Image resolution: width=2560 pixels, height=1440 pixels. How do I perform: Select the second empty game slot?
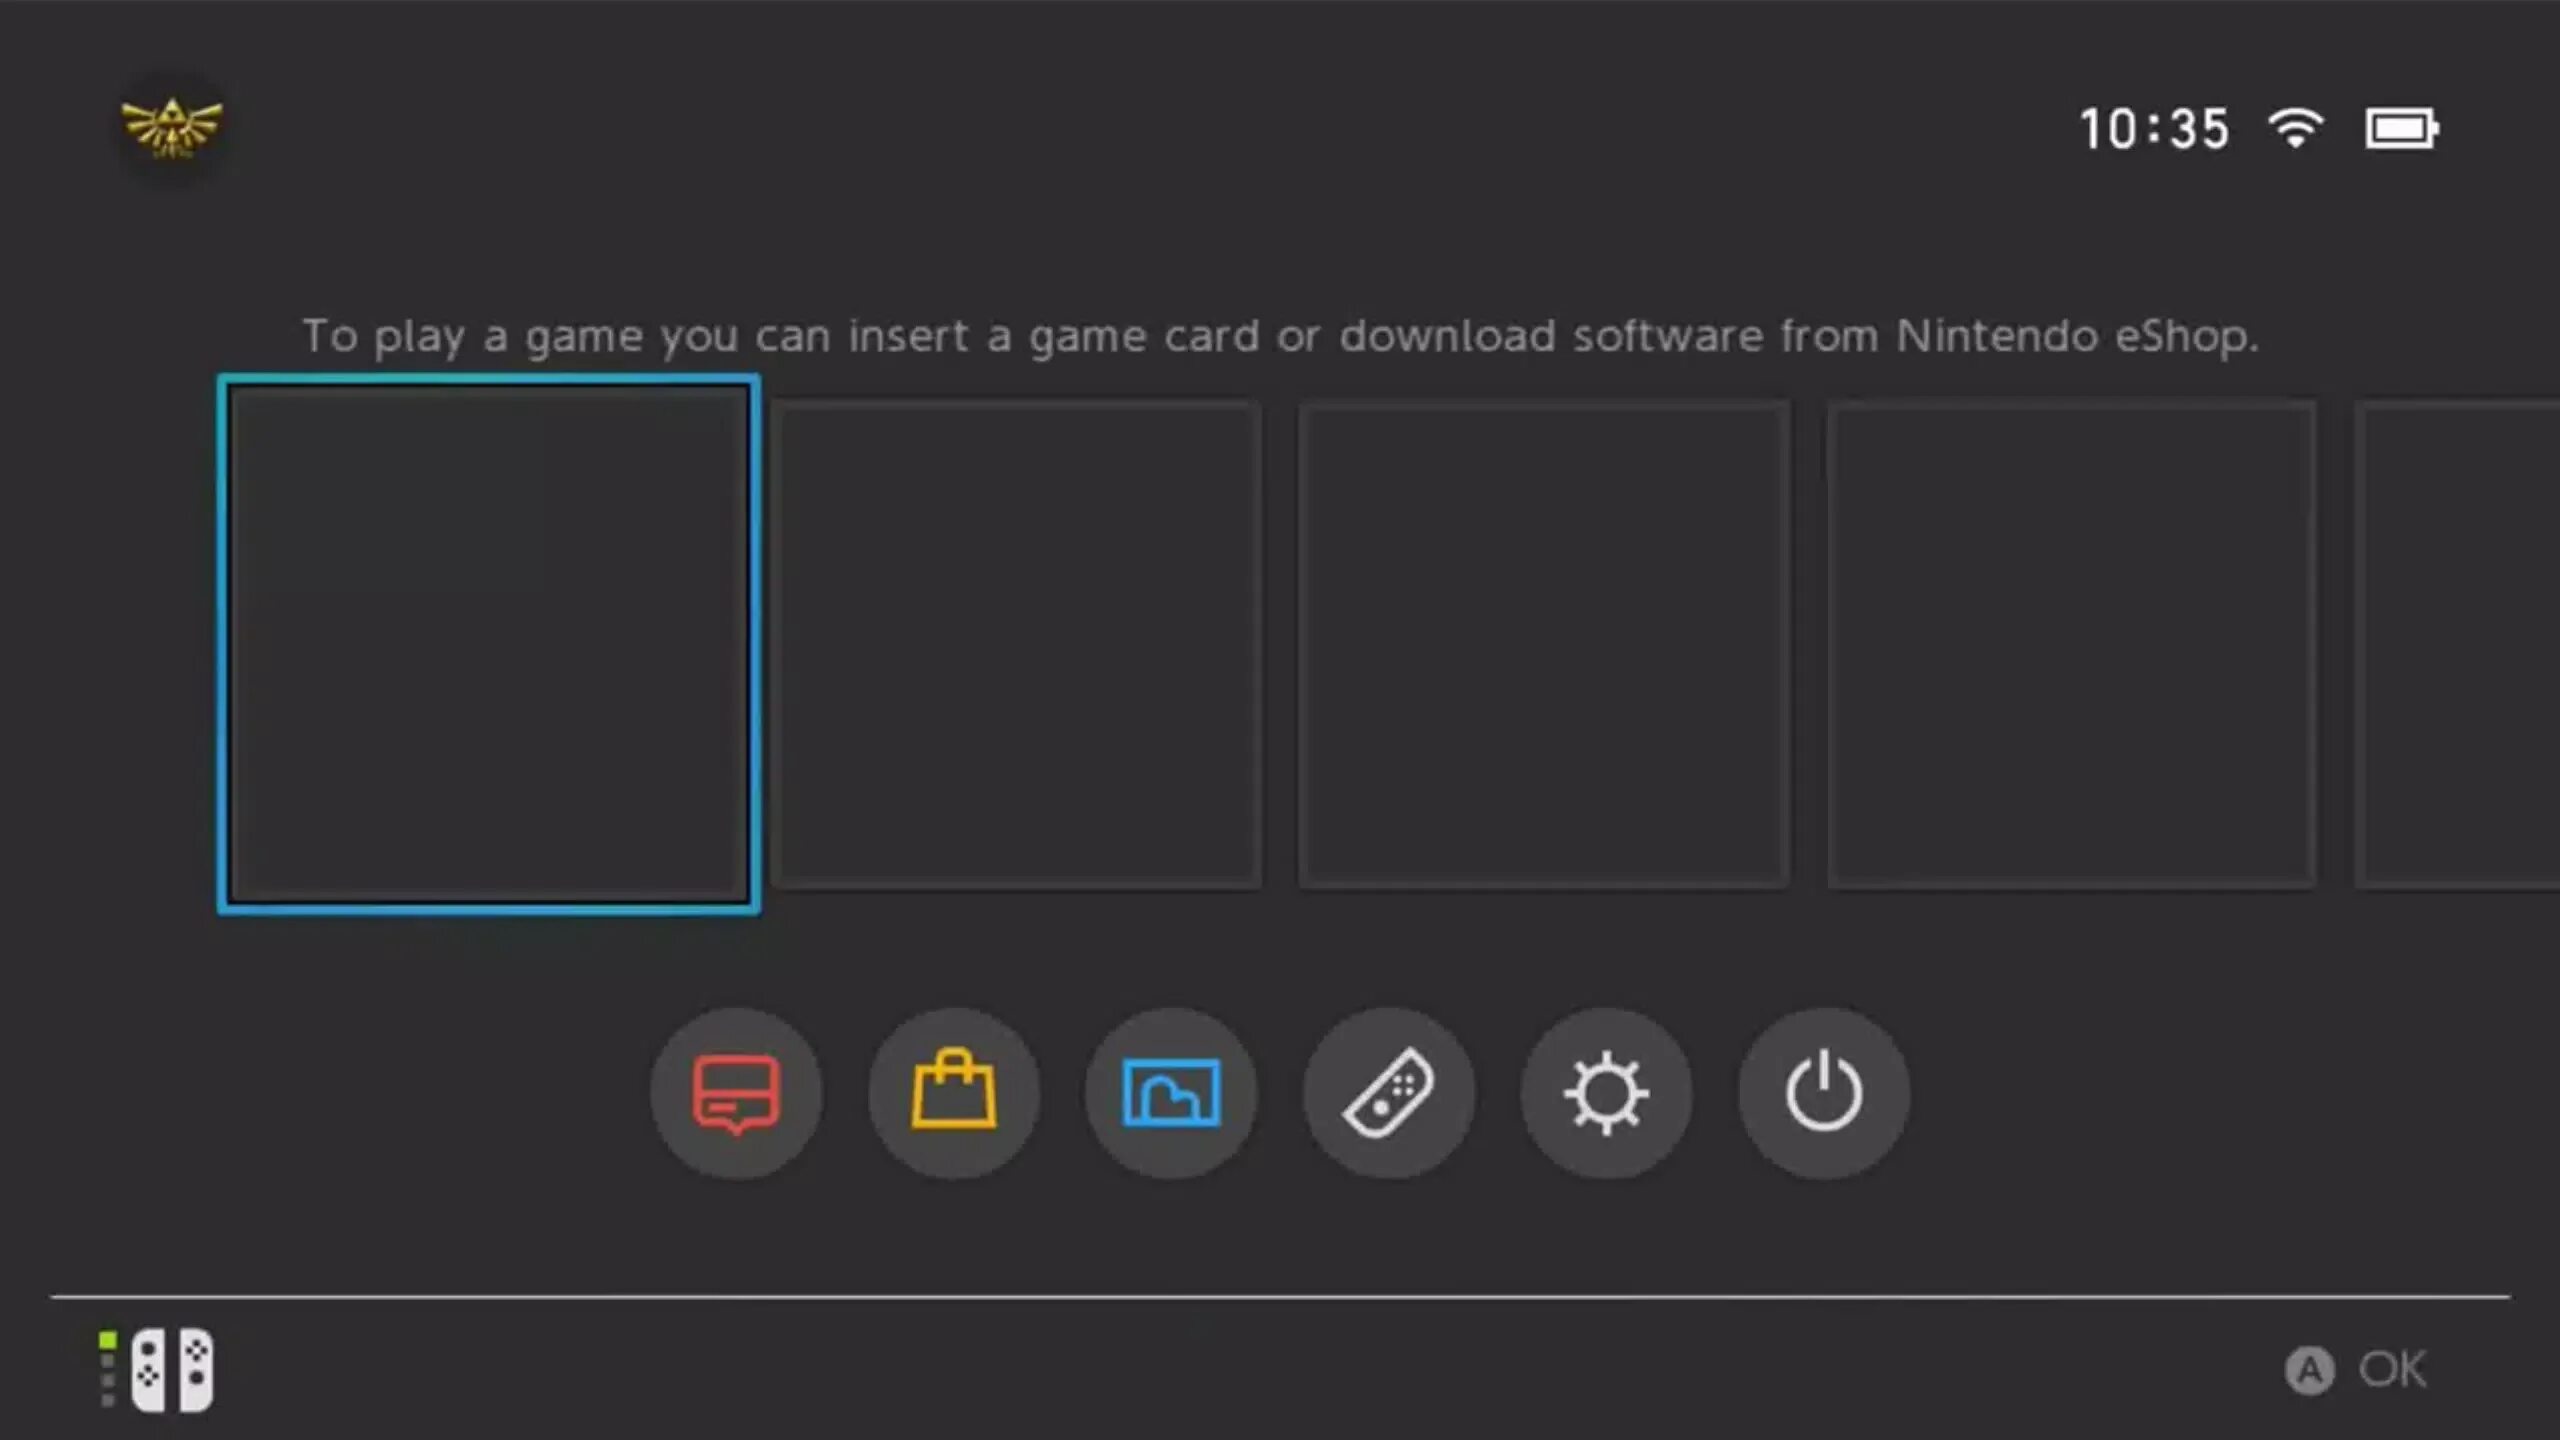[x=1016, y=642]
